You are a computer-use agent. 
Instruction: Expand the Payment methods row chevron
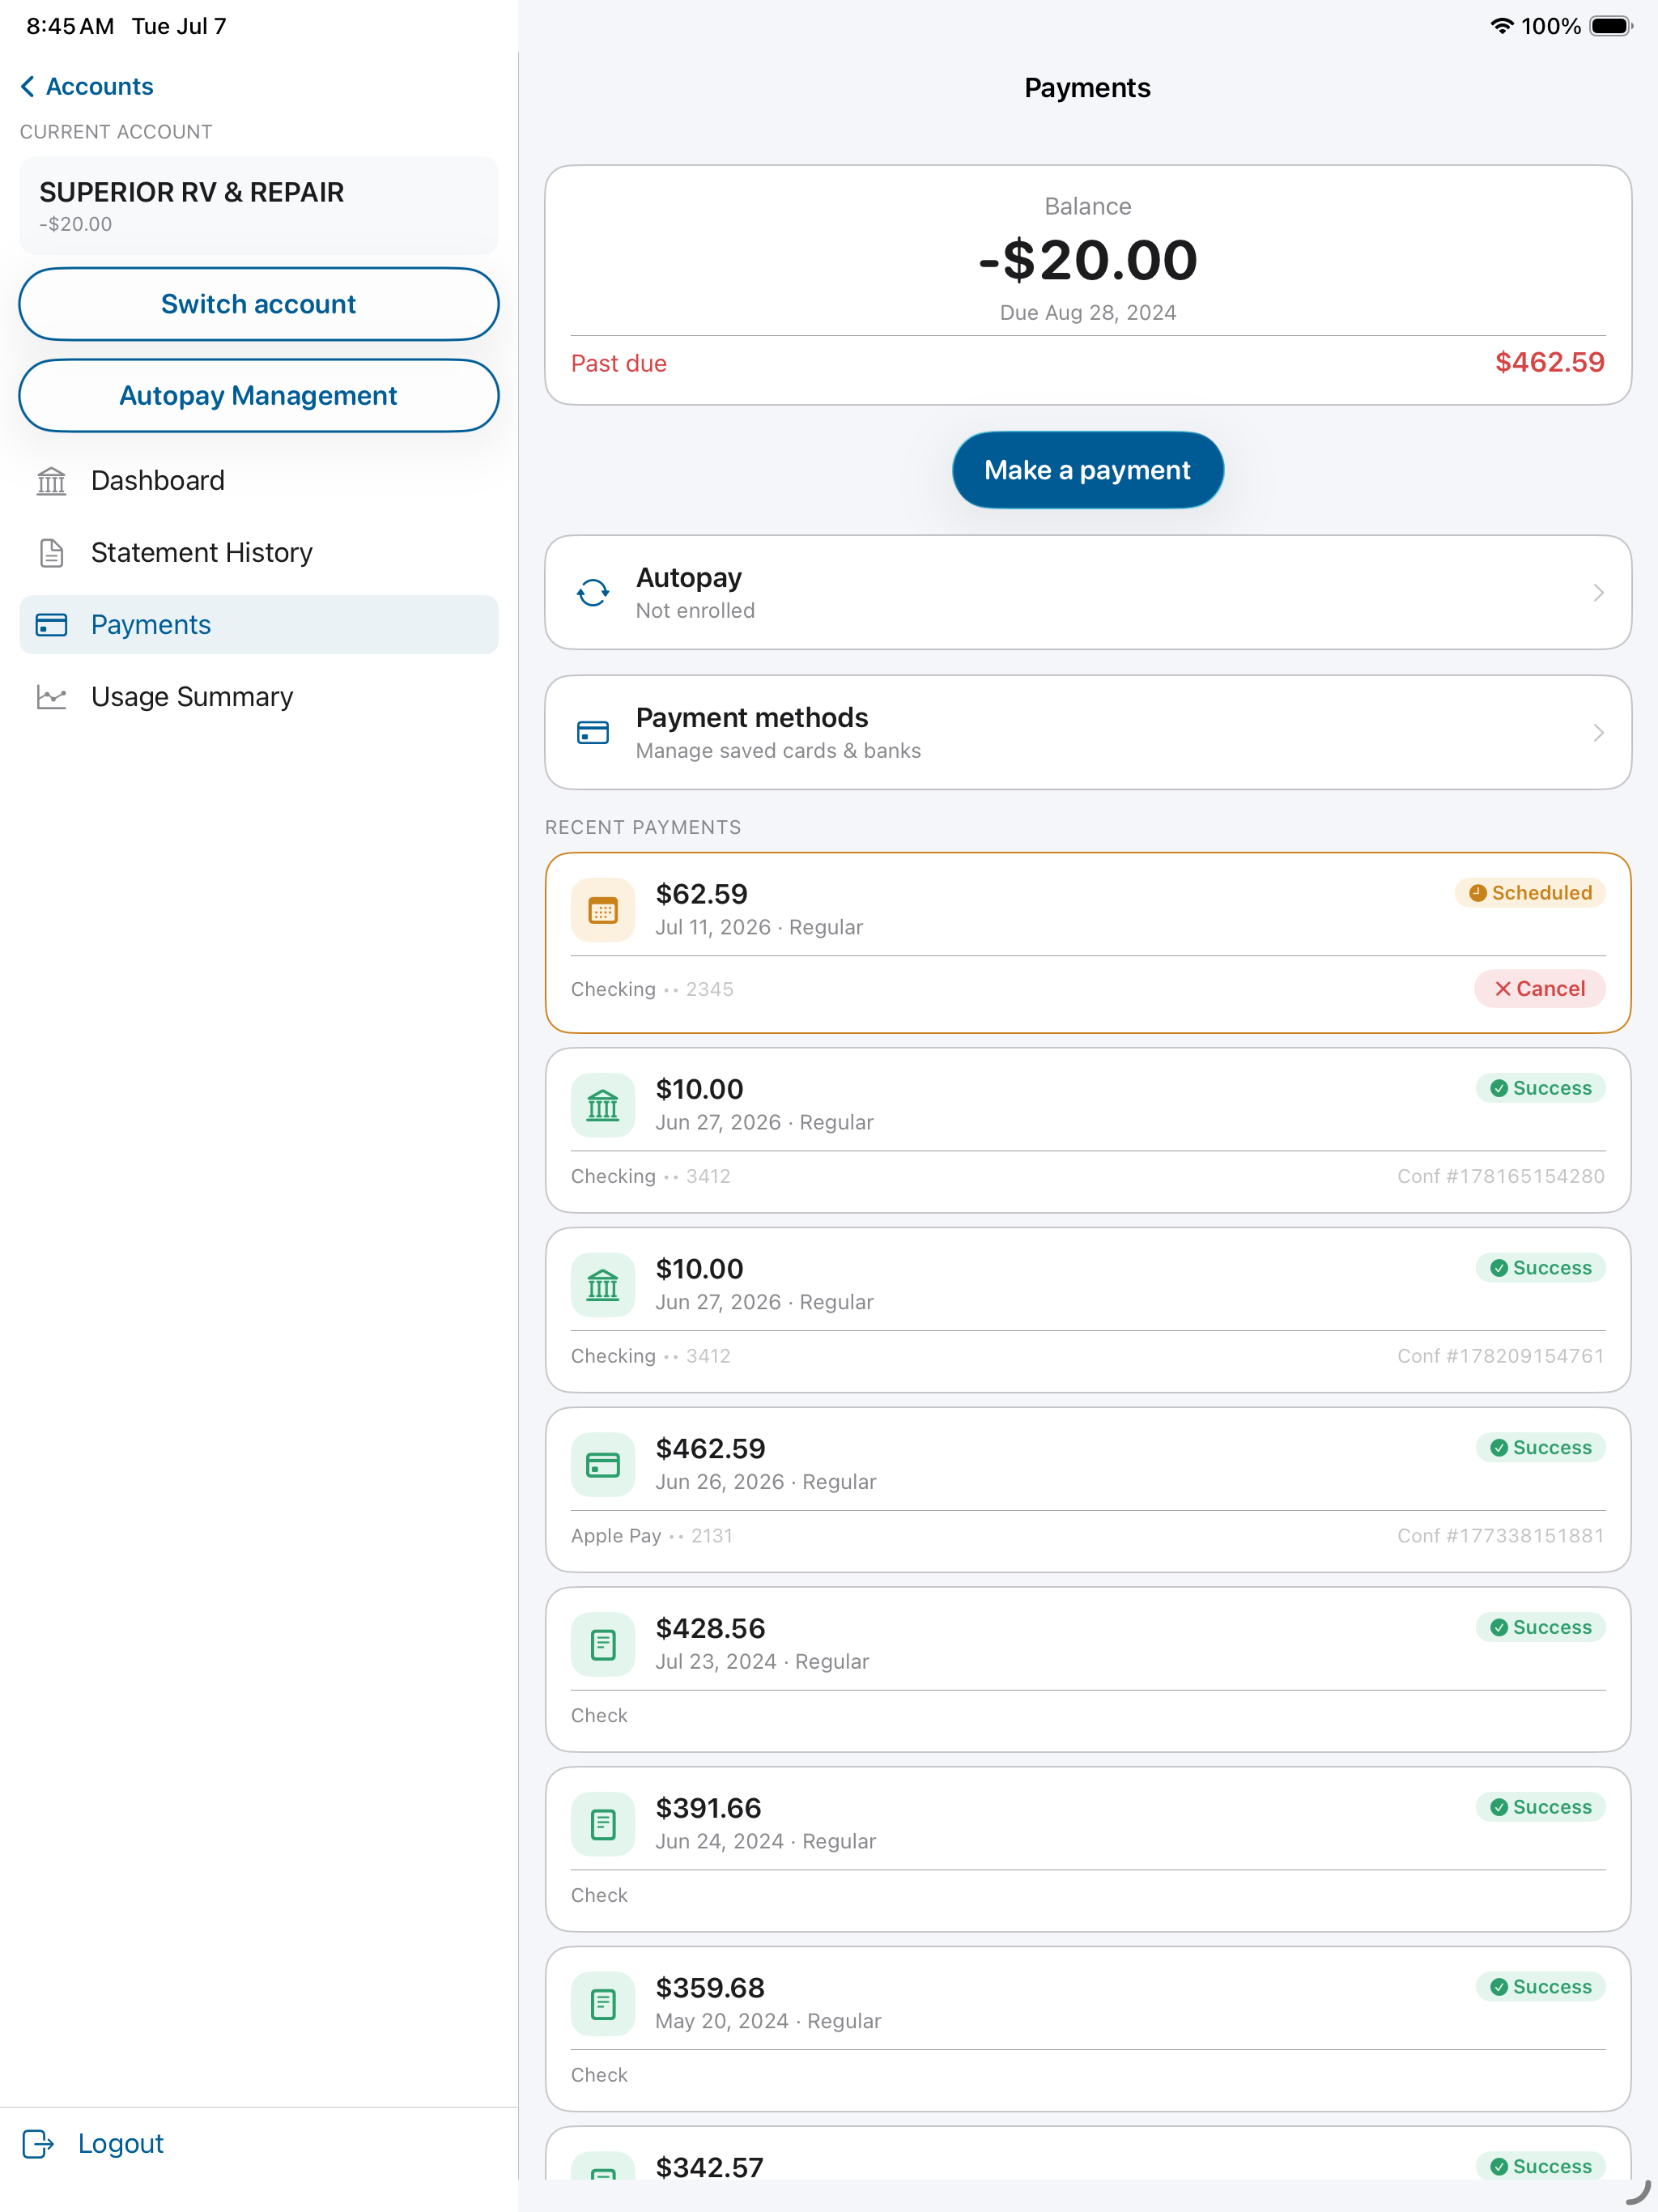pyautogui.click(x=1598, y=733)
